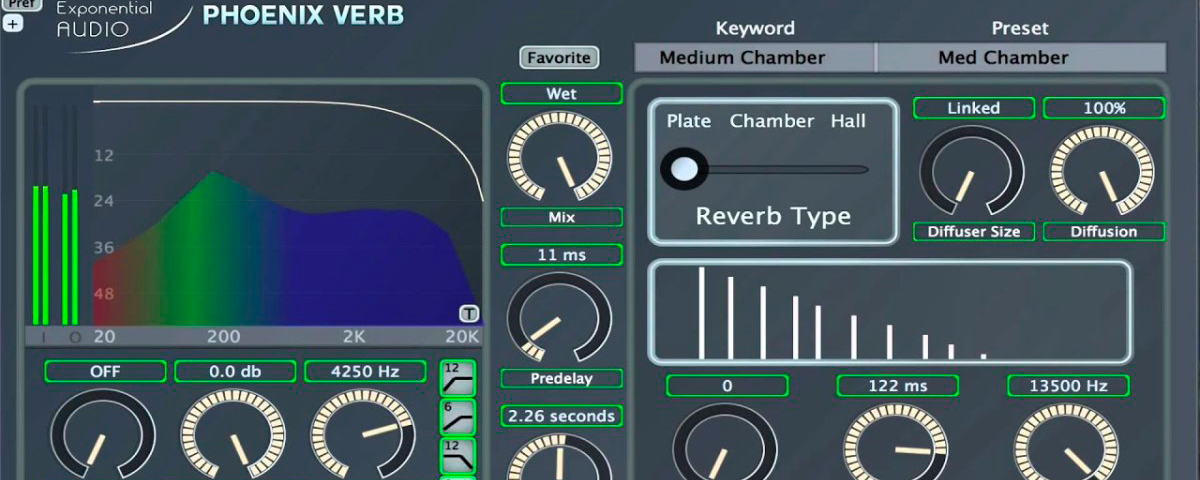Click the 100% diffusion value field
Image resolution: width=1200 pixels, height=480 pixels.
click(1104, 108)
